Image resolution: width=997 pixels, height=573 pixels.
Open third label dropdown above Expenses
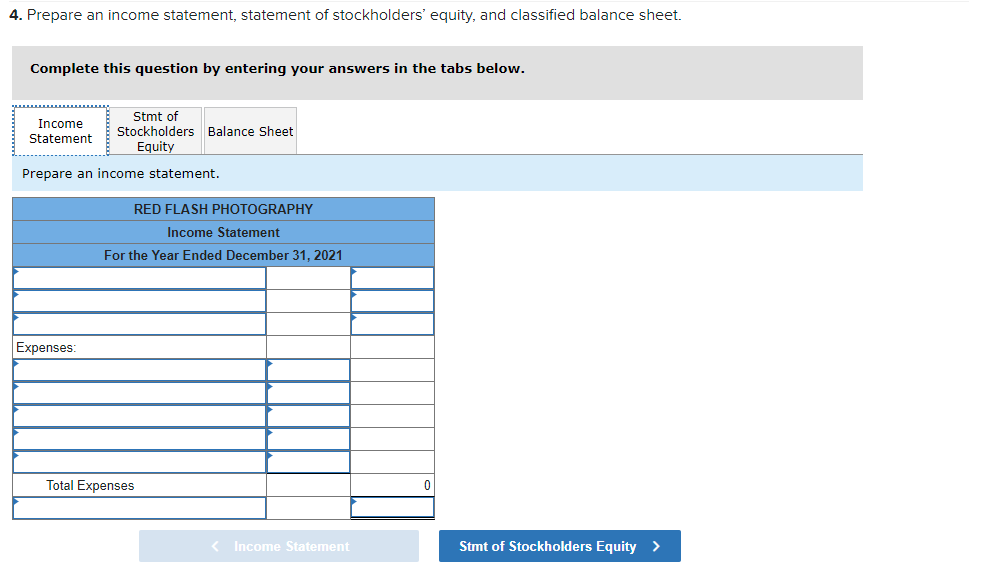coord(139,324)
